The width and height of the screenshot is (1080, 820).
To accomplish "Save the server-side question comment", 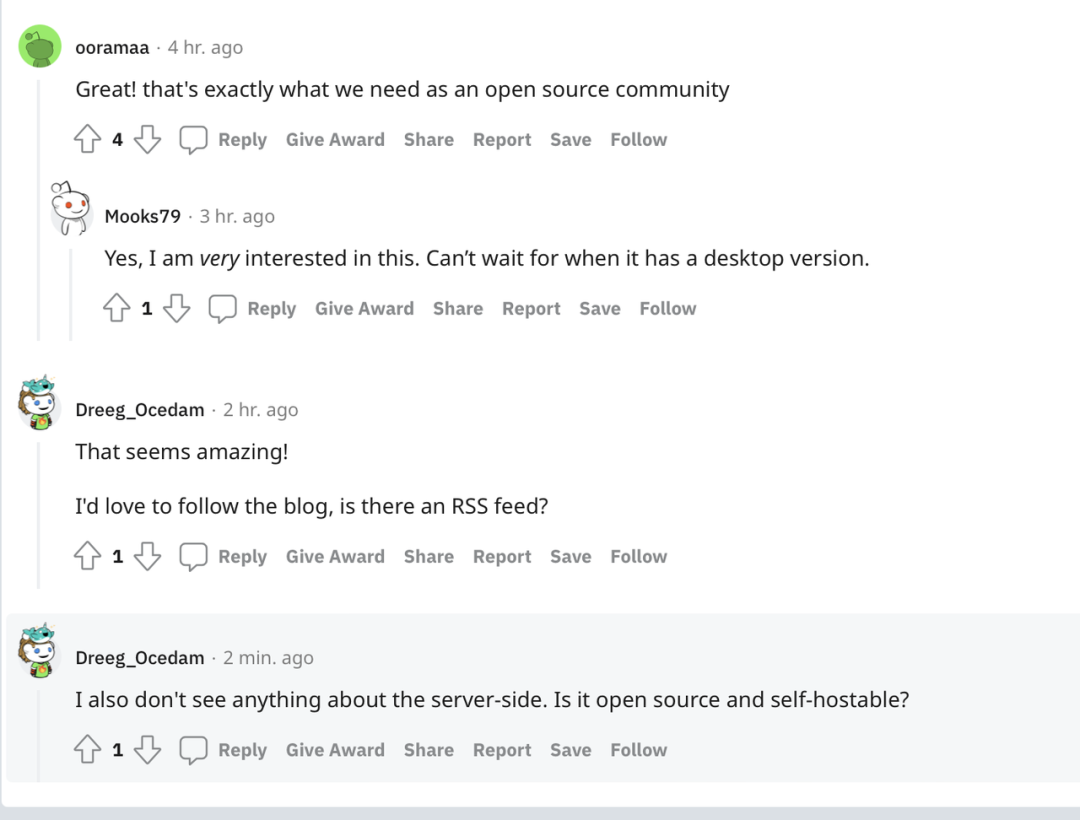I will (x=570, y=750).
